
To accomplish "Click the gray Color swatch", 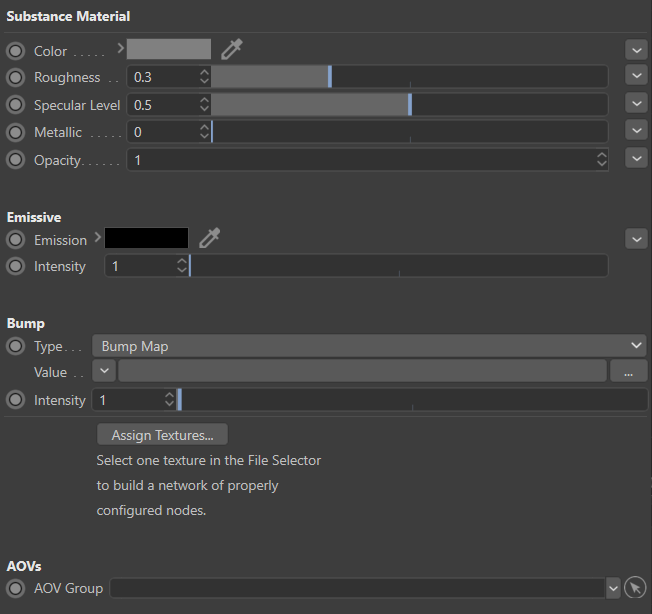I will pos(168,49).
